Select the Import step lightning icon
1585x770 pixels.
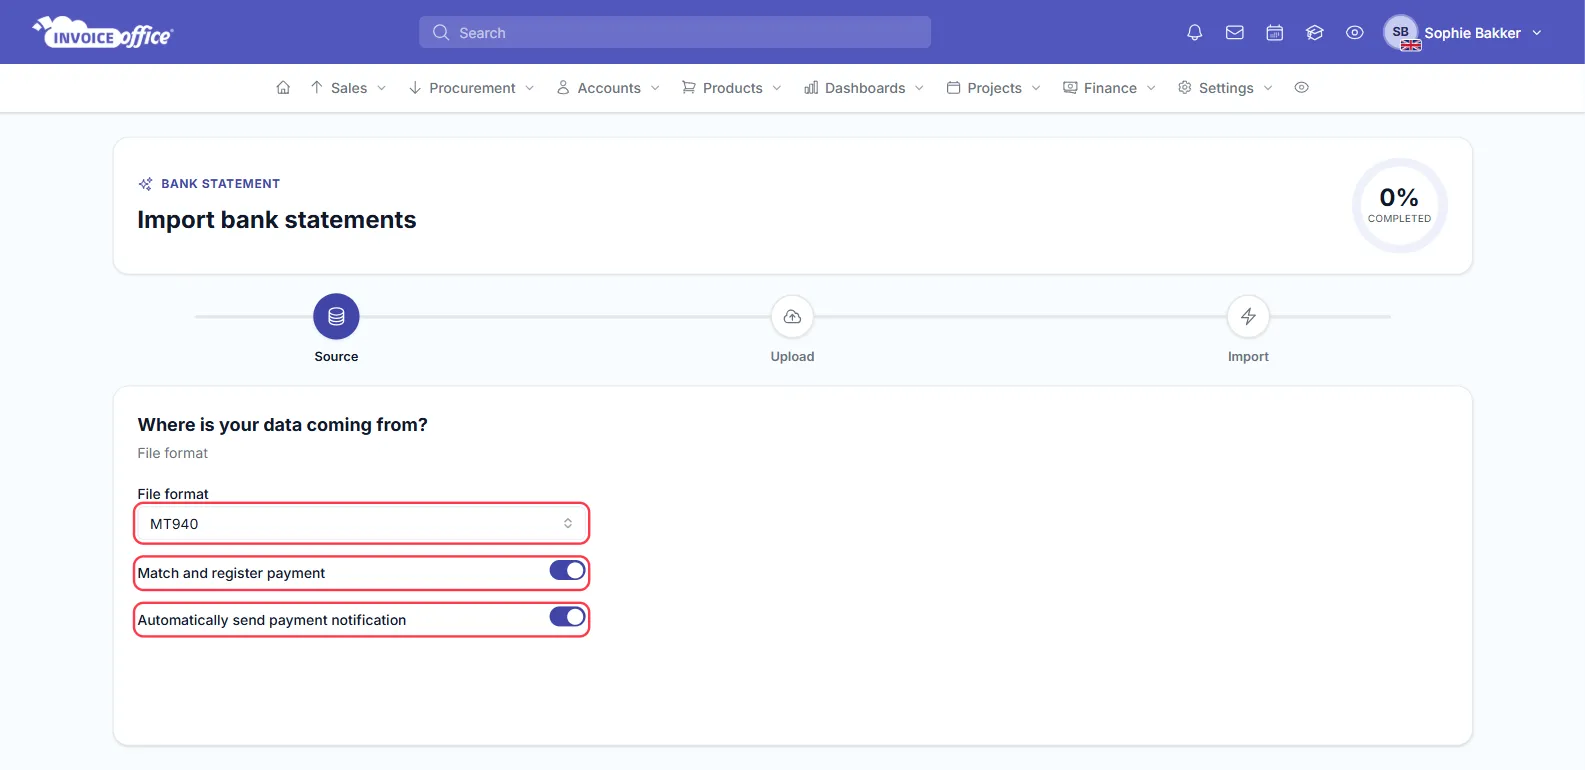click(1248, 316)
